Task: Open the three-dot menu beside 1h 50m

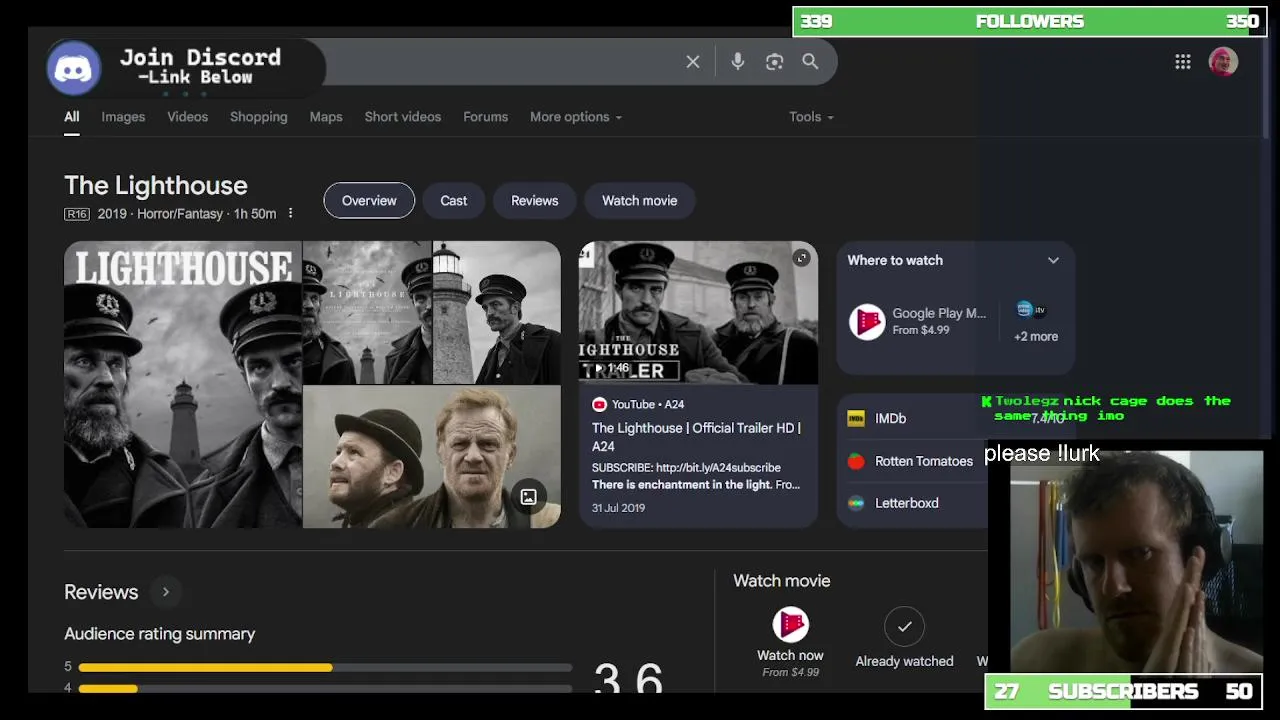Action: [291, 213]
